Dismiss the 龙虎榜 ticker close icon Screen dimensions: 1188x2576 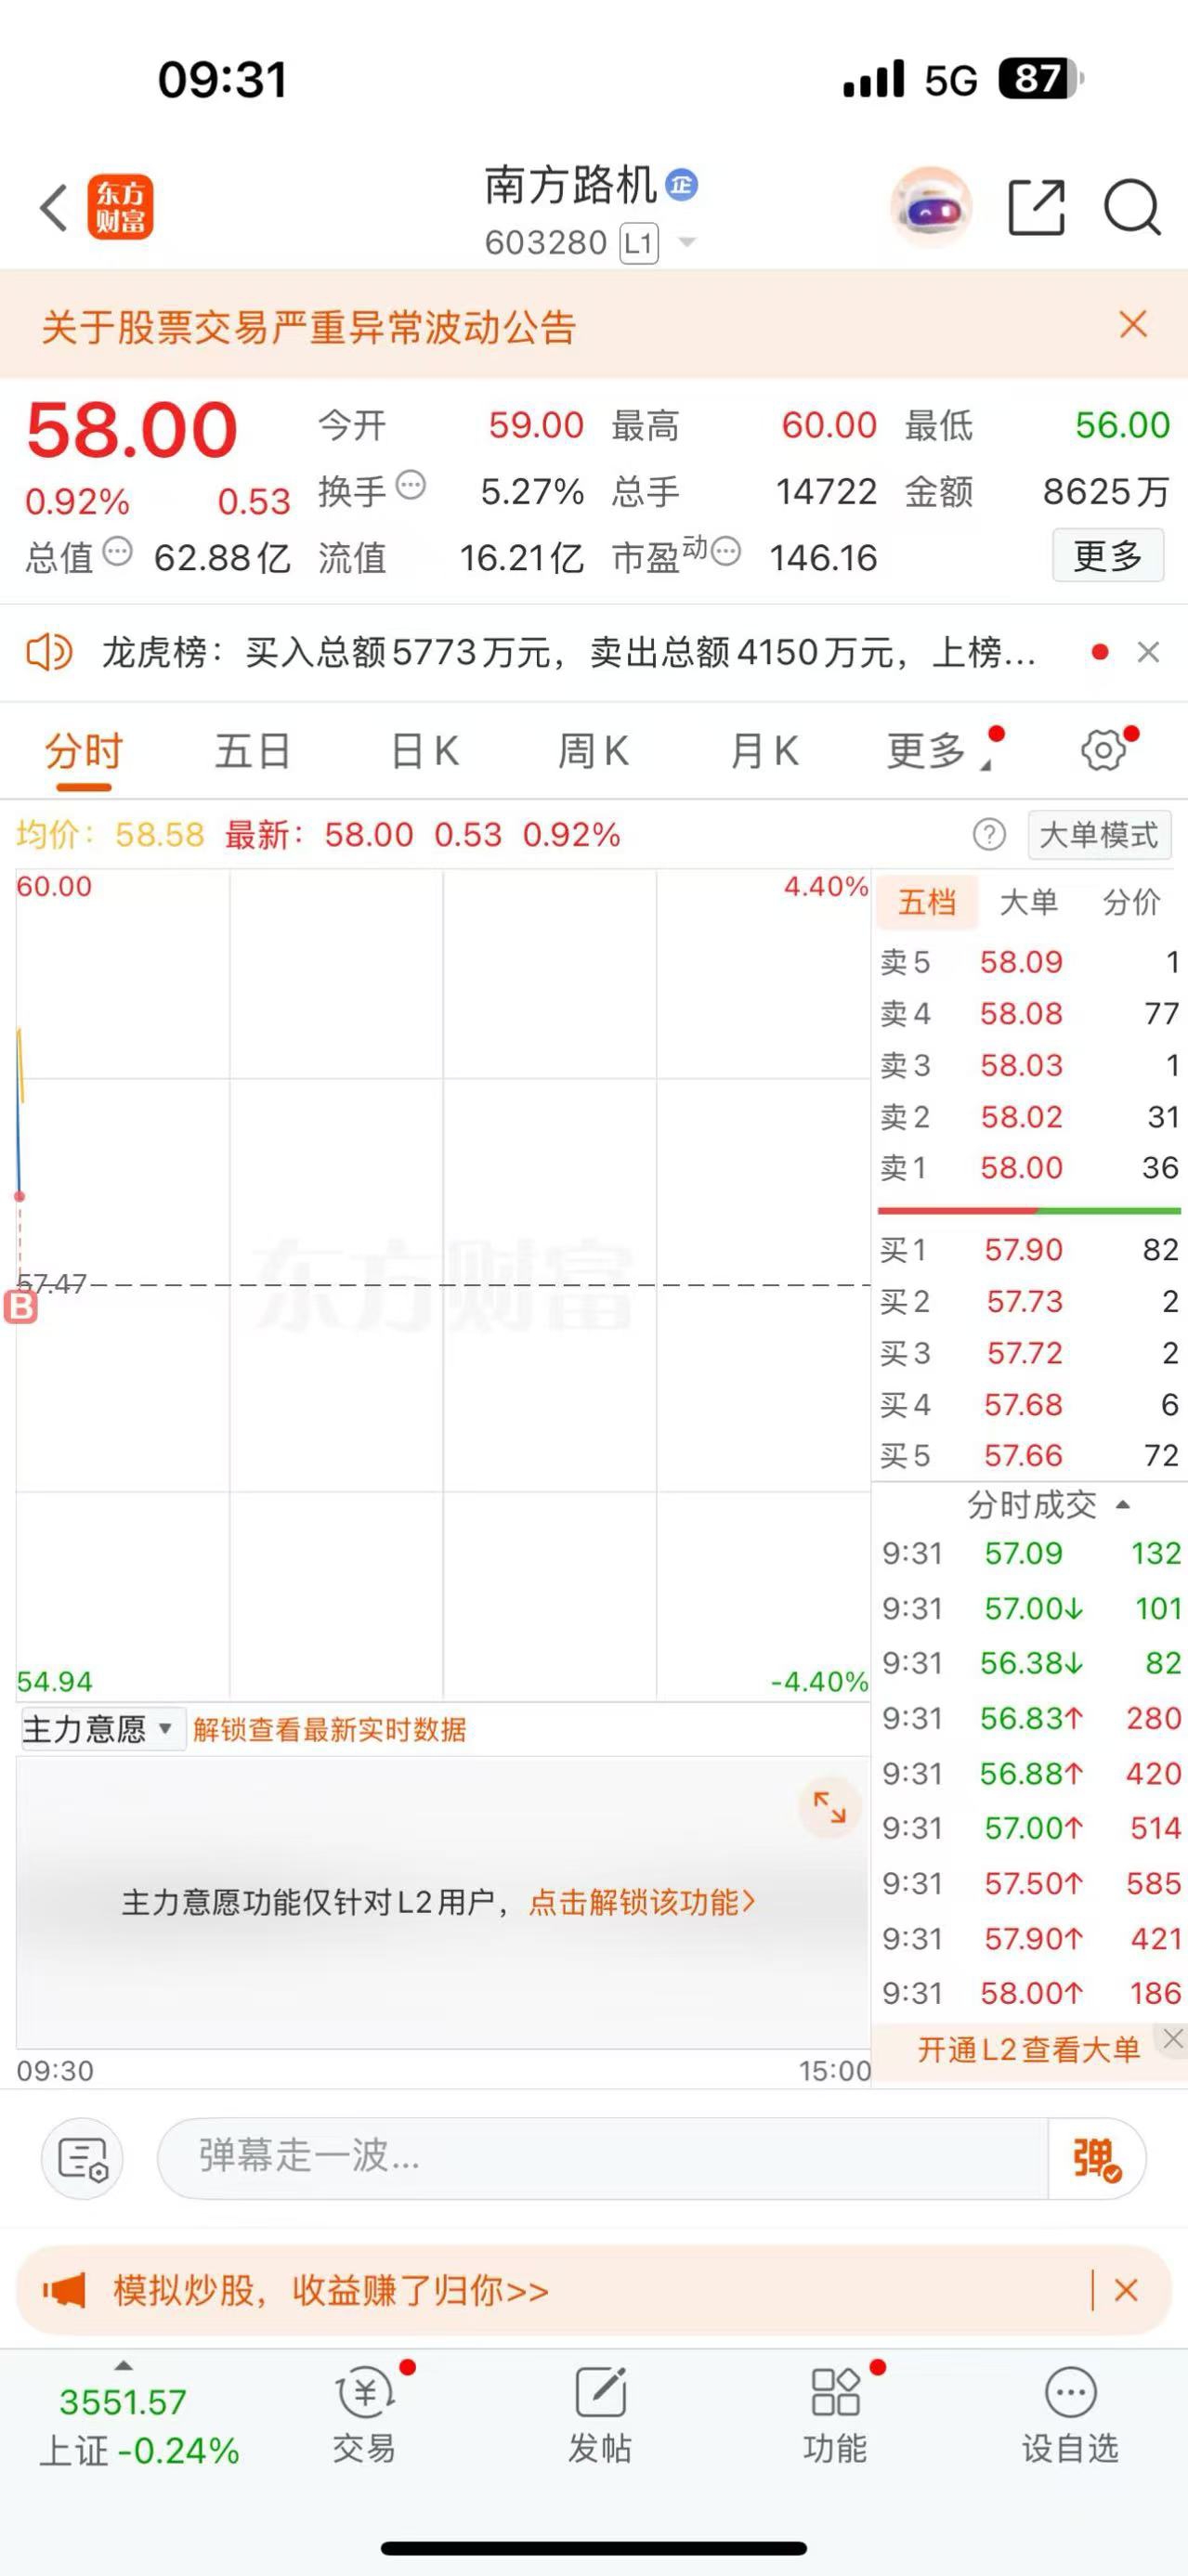click(x=1149, y=653)
